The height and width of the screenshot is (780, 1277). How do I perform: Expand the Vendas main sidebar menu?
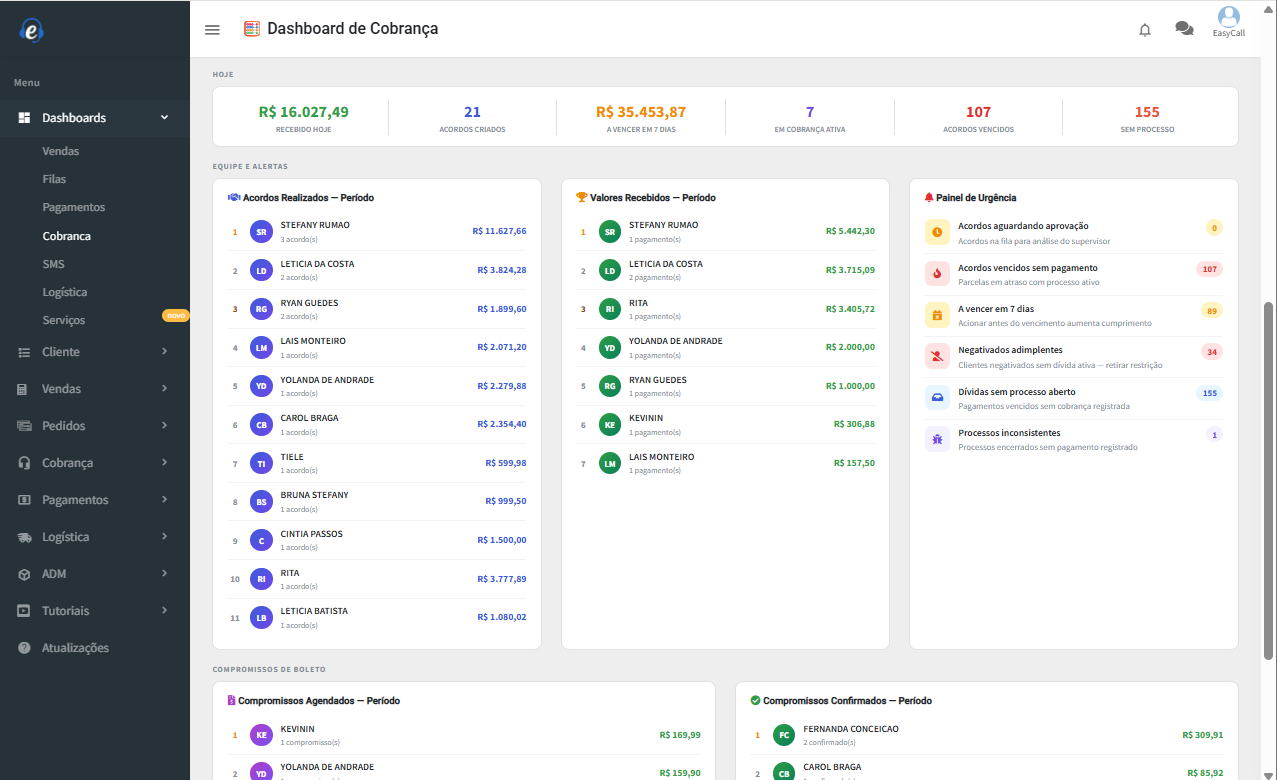[x=95, y=389]
